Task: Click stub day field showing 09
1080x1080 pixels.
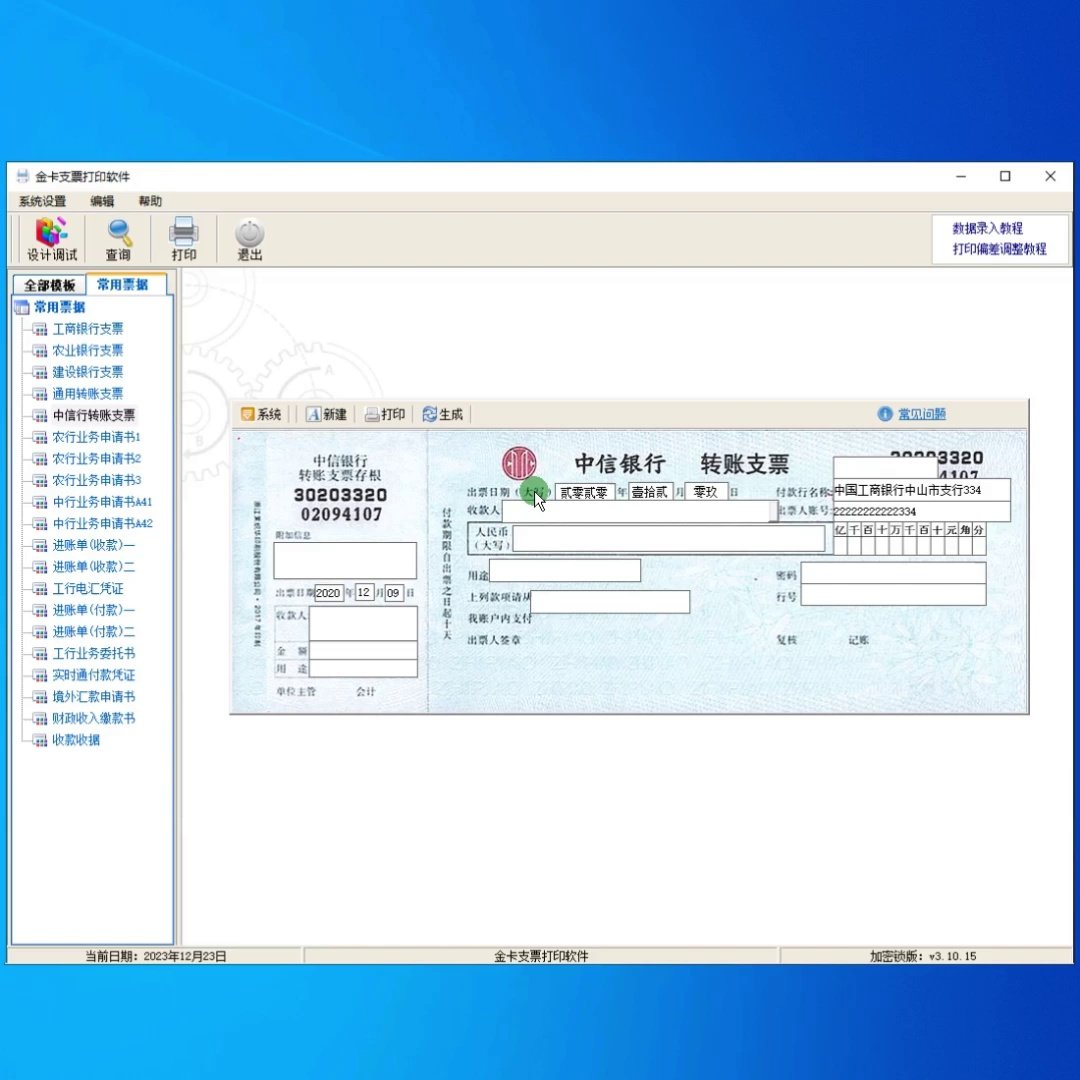Action: (x=394, y=592)
